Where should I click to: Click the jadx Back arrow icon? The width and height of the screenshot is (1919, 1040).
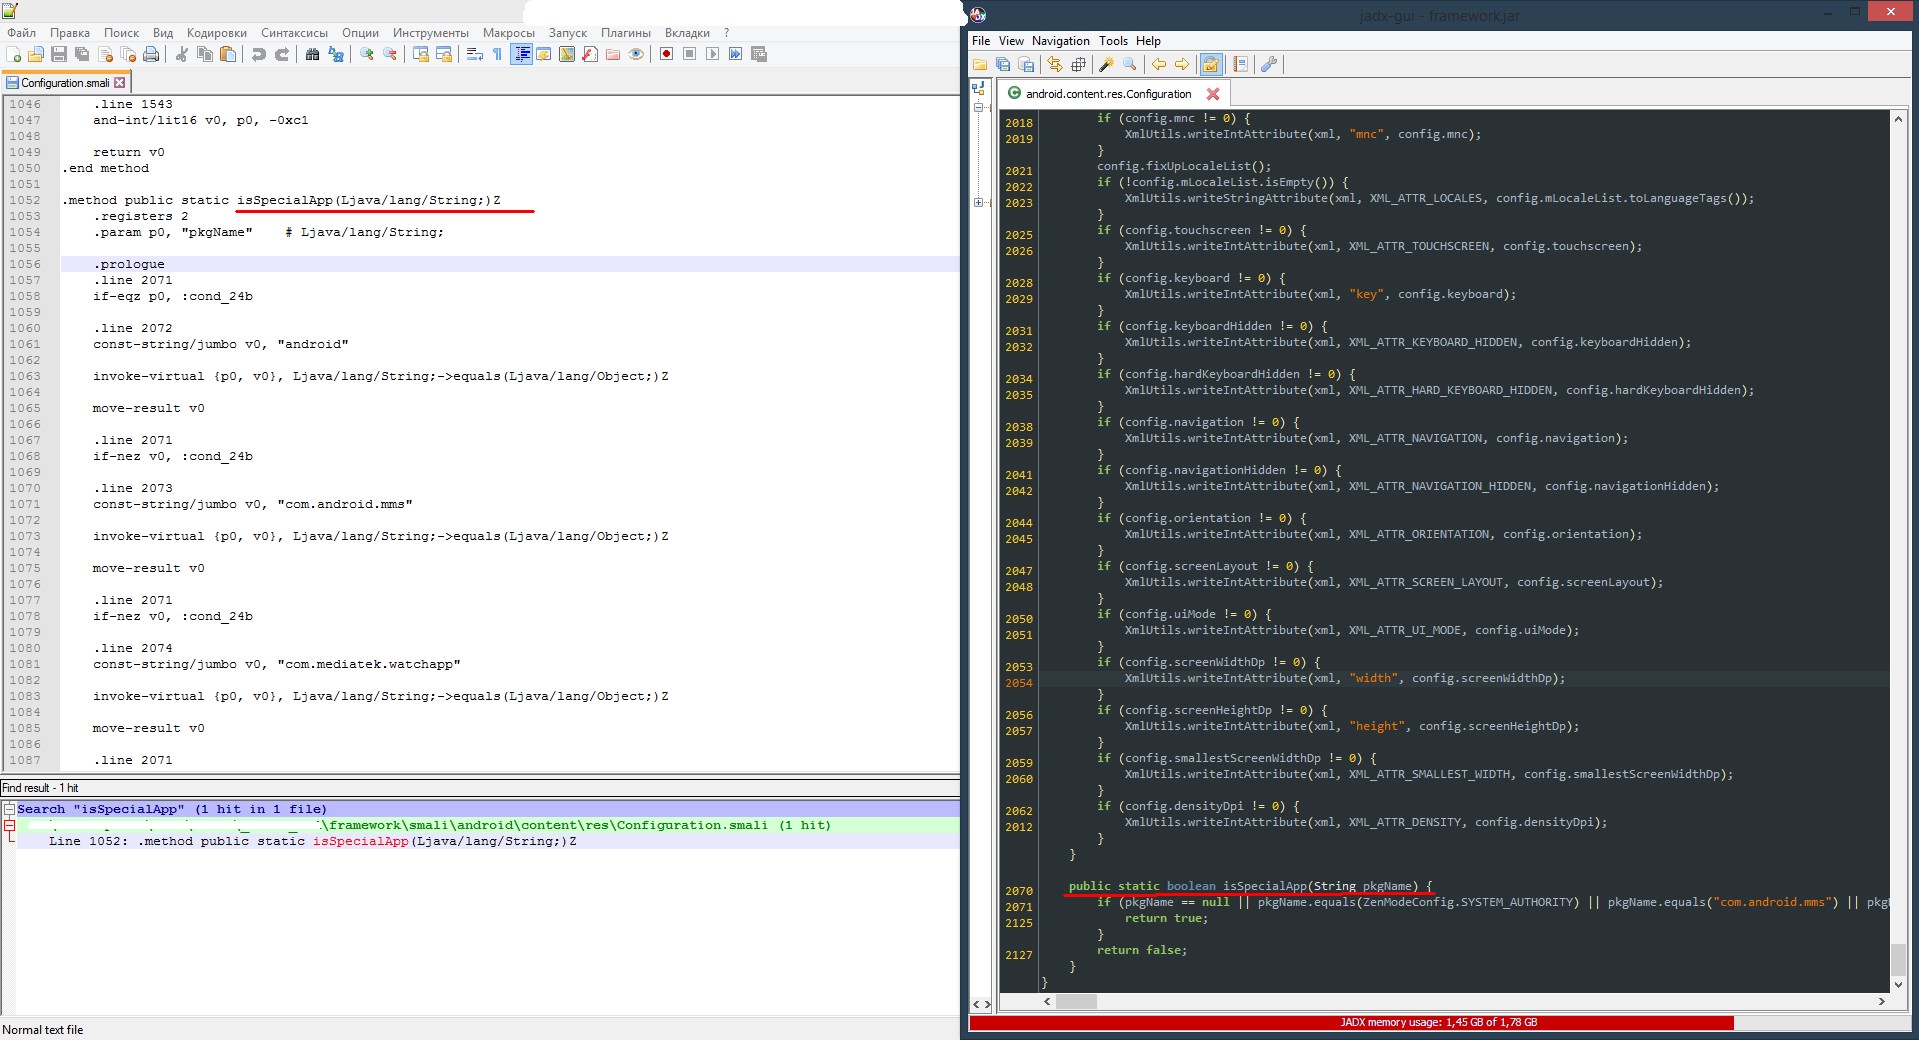1159,65
